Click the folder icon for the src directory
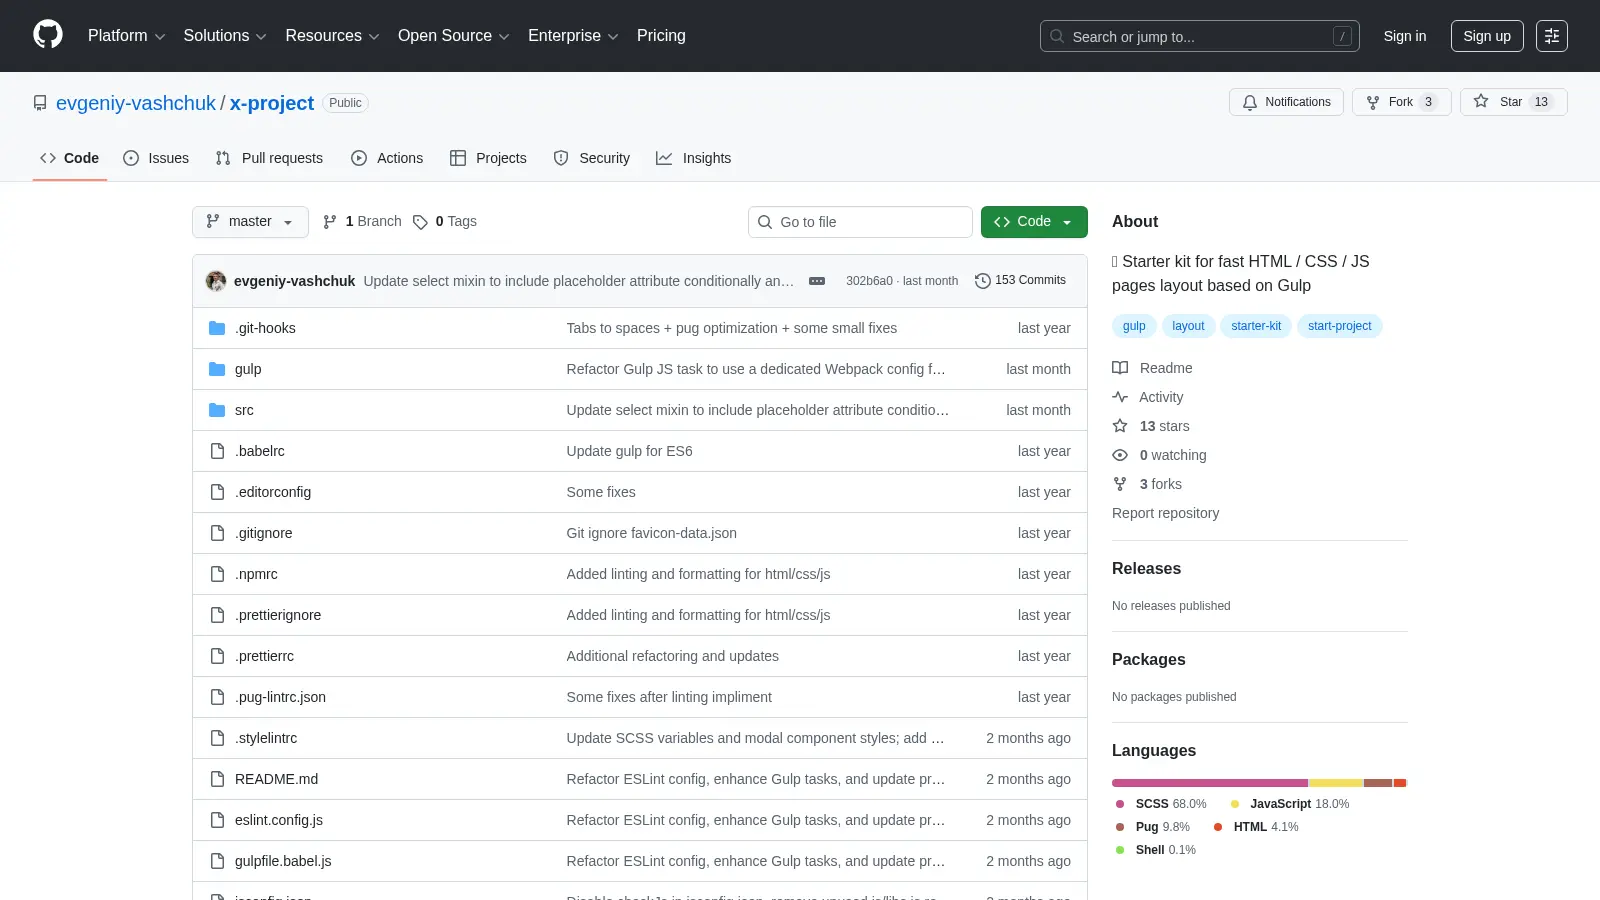Viewport: 1600px width, 900px height. pos(217,410)
